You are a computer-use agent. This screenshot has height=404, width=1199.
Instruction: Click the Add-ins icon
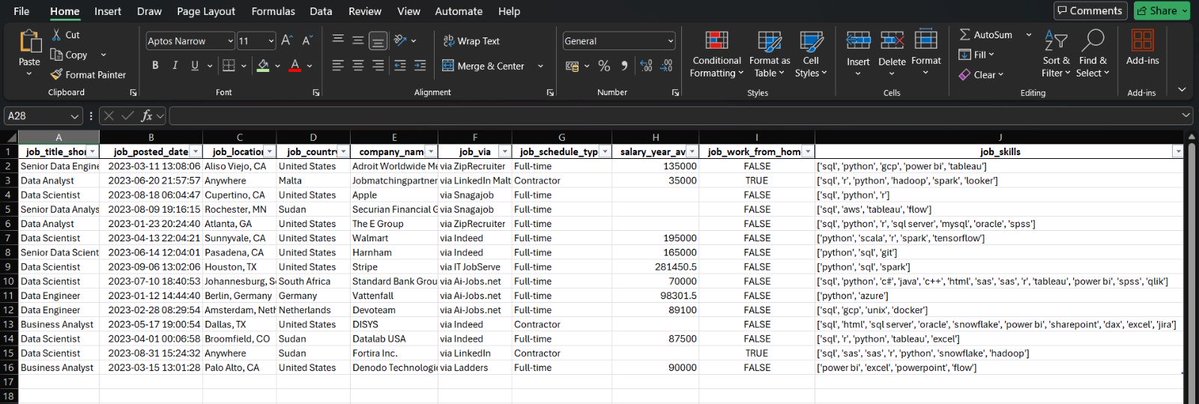tap(1142, 41)
